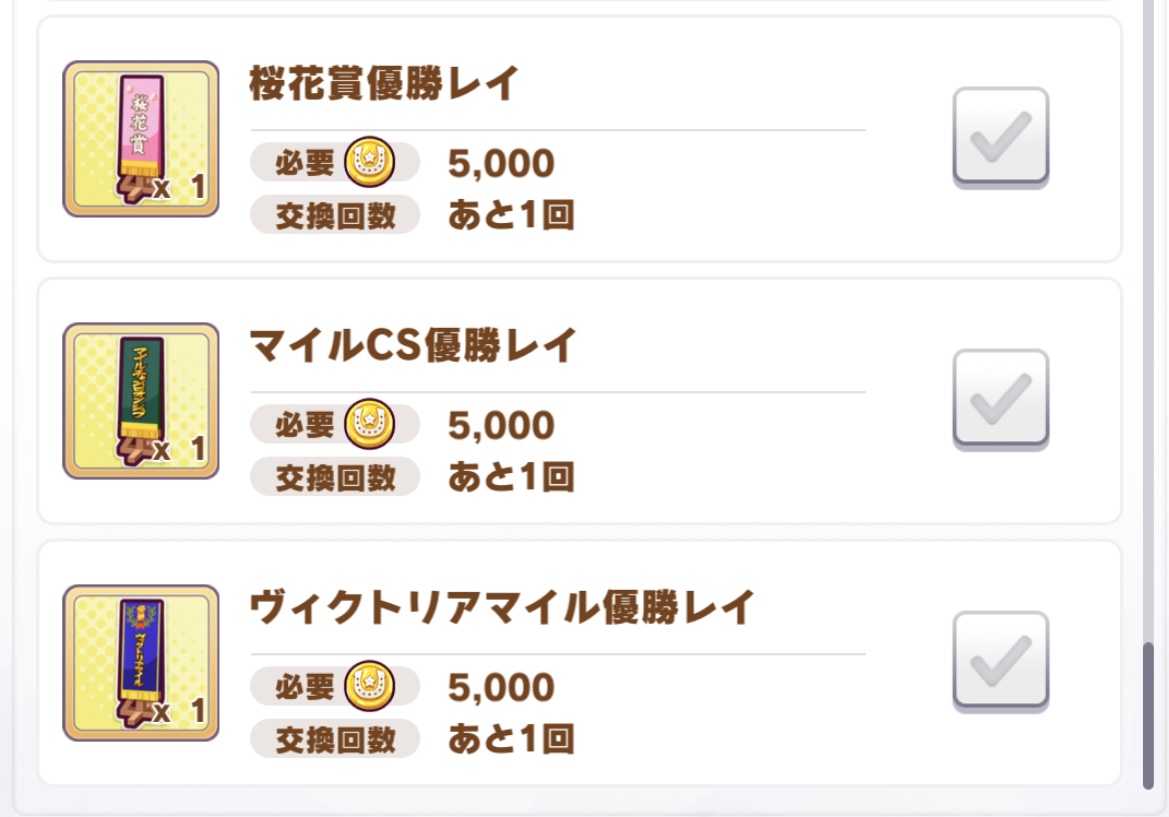Click the 必要 label for マイルCS優勝レイ
Screen dimensions: 1169x817
[x=305, y=425]
